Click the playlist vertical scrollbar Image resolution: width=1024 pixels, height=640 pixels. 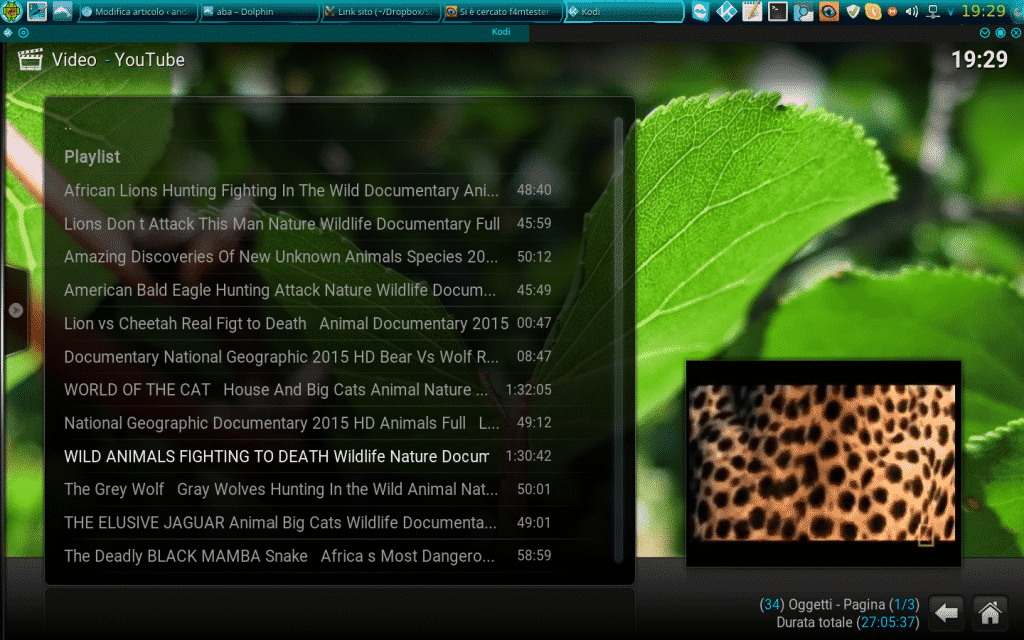click(618, 340)
